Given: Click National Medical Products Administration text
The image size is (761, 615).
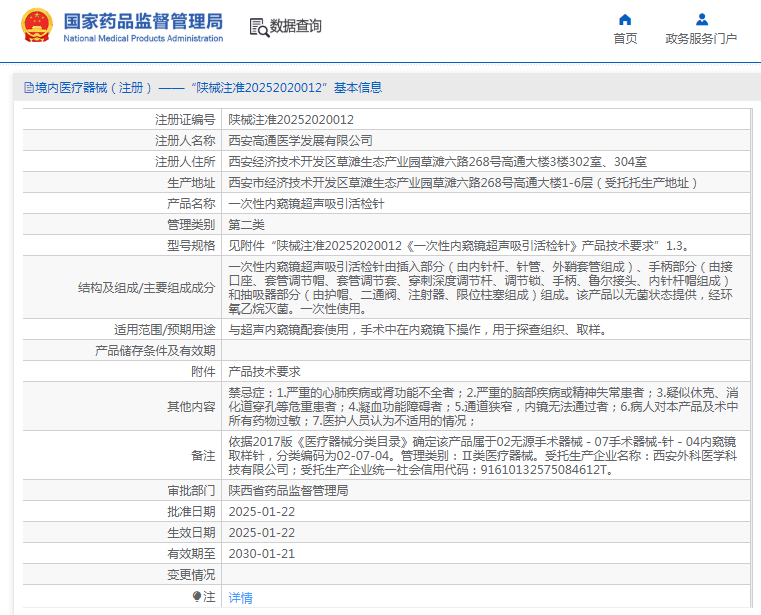Looking at the screenshot, I should point(143,38).
